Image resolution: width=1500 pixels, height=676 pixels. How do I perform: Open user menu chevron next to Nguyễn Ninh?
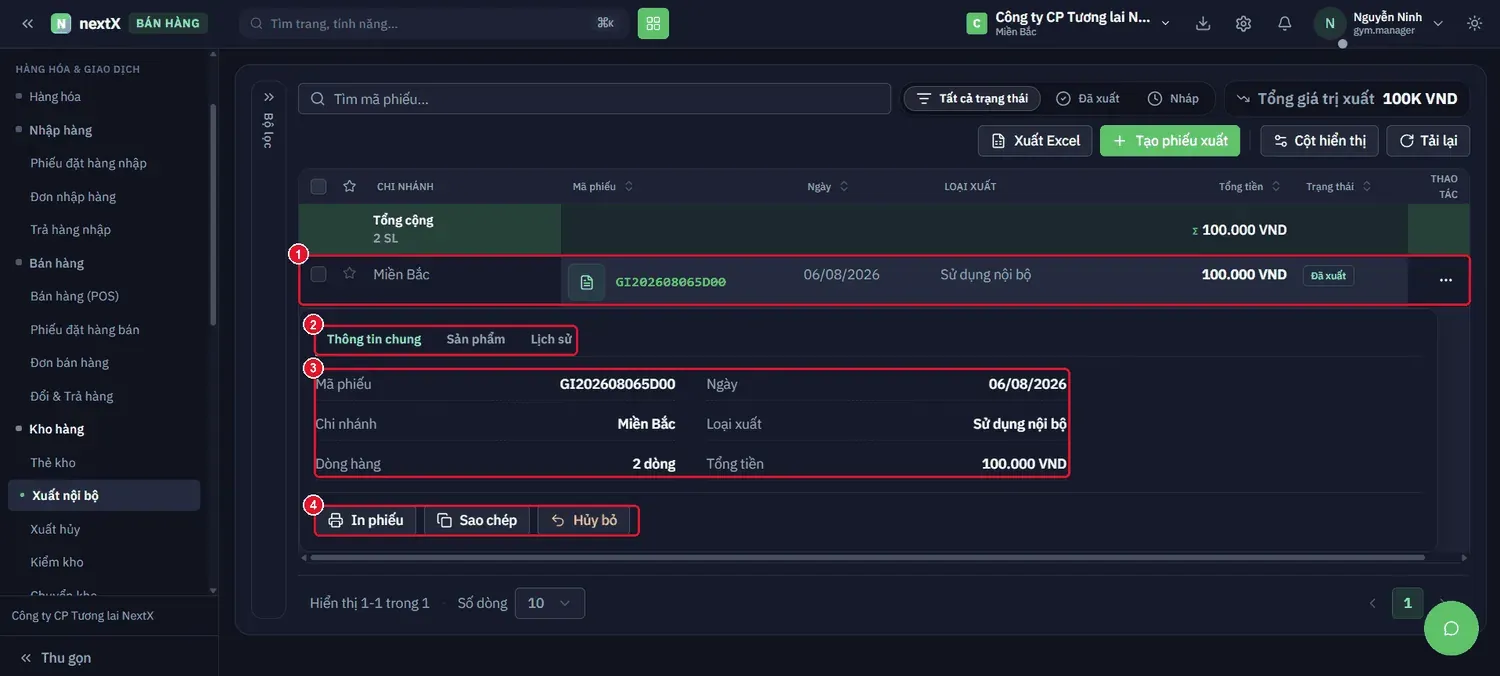point(1438,23)
